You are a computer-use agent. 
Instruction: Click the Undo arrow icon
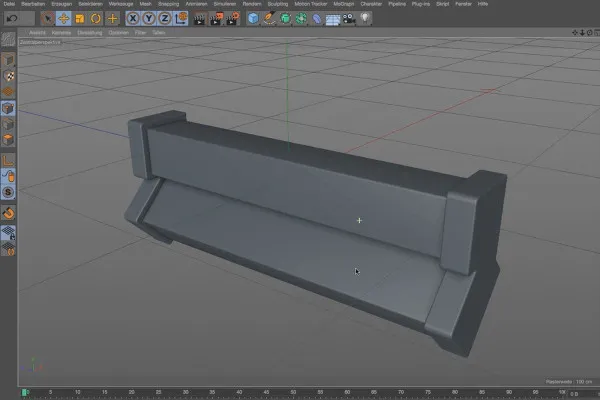click(x=11, y=18)
